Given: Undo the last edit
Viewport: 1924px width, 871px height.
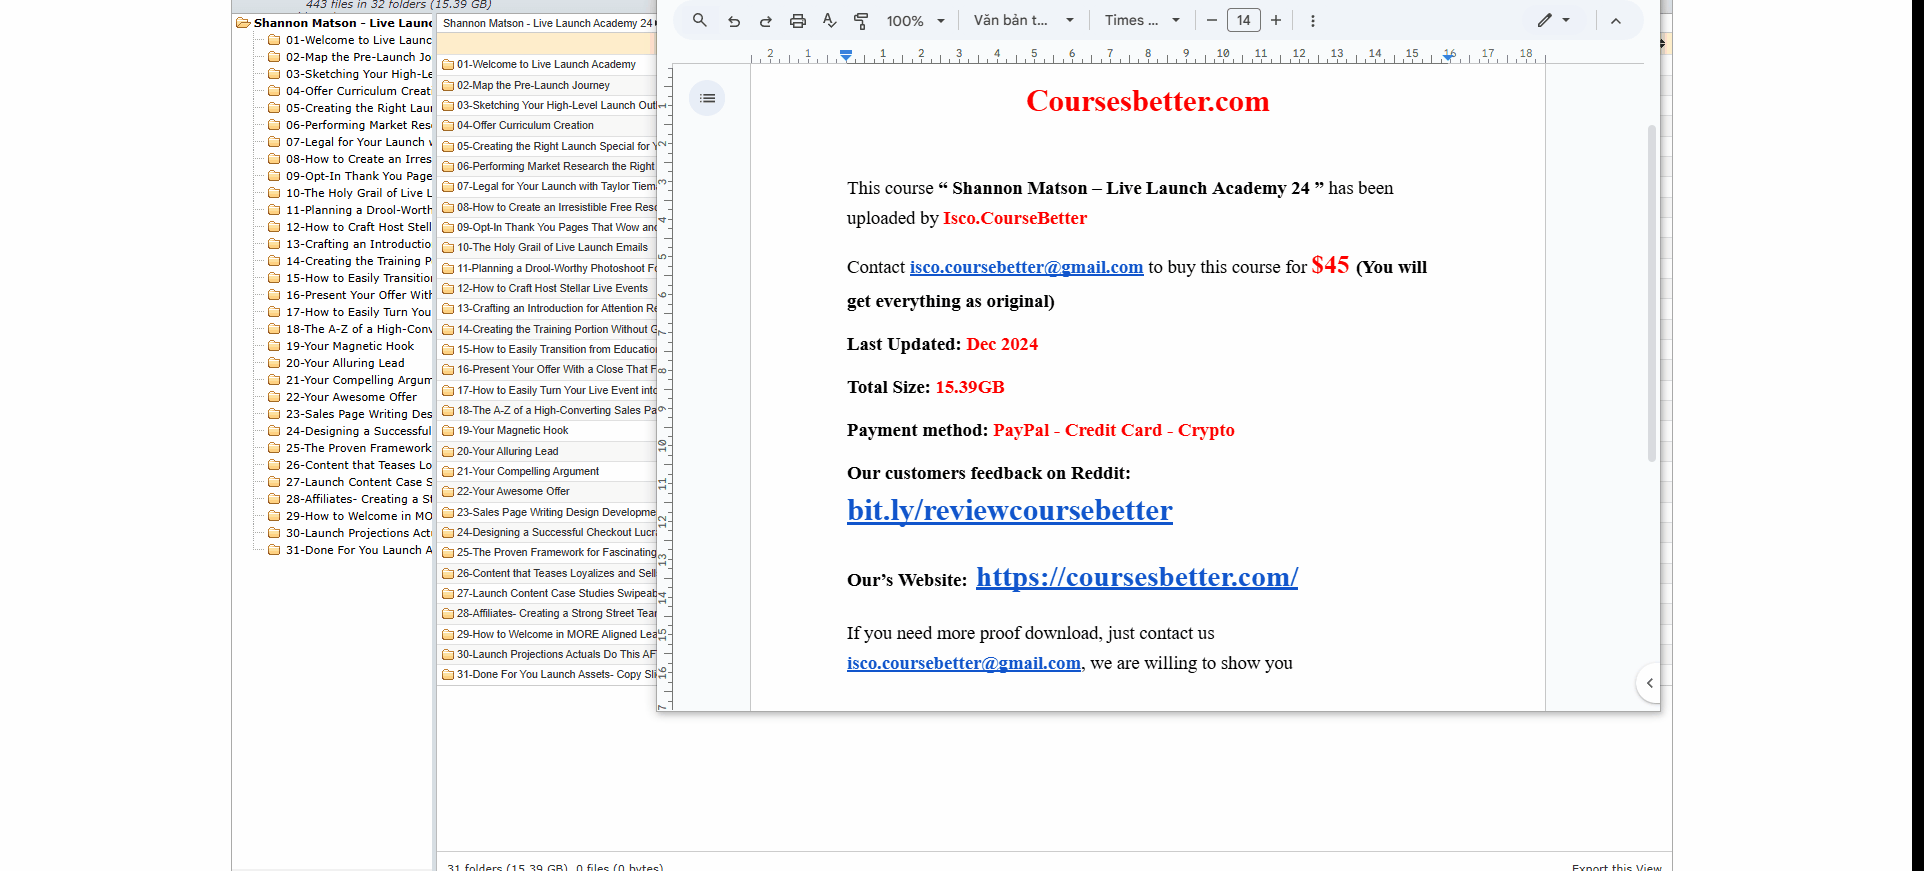Looking at the screenshot, I should tap(734, 21).
